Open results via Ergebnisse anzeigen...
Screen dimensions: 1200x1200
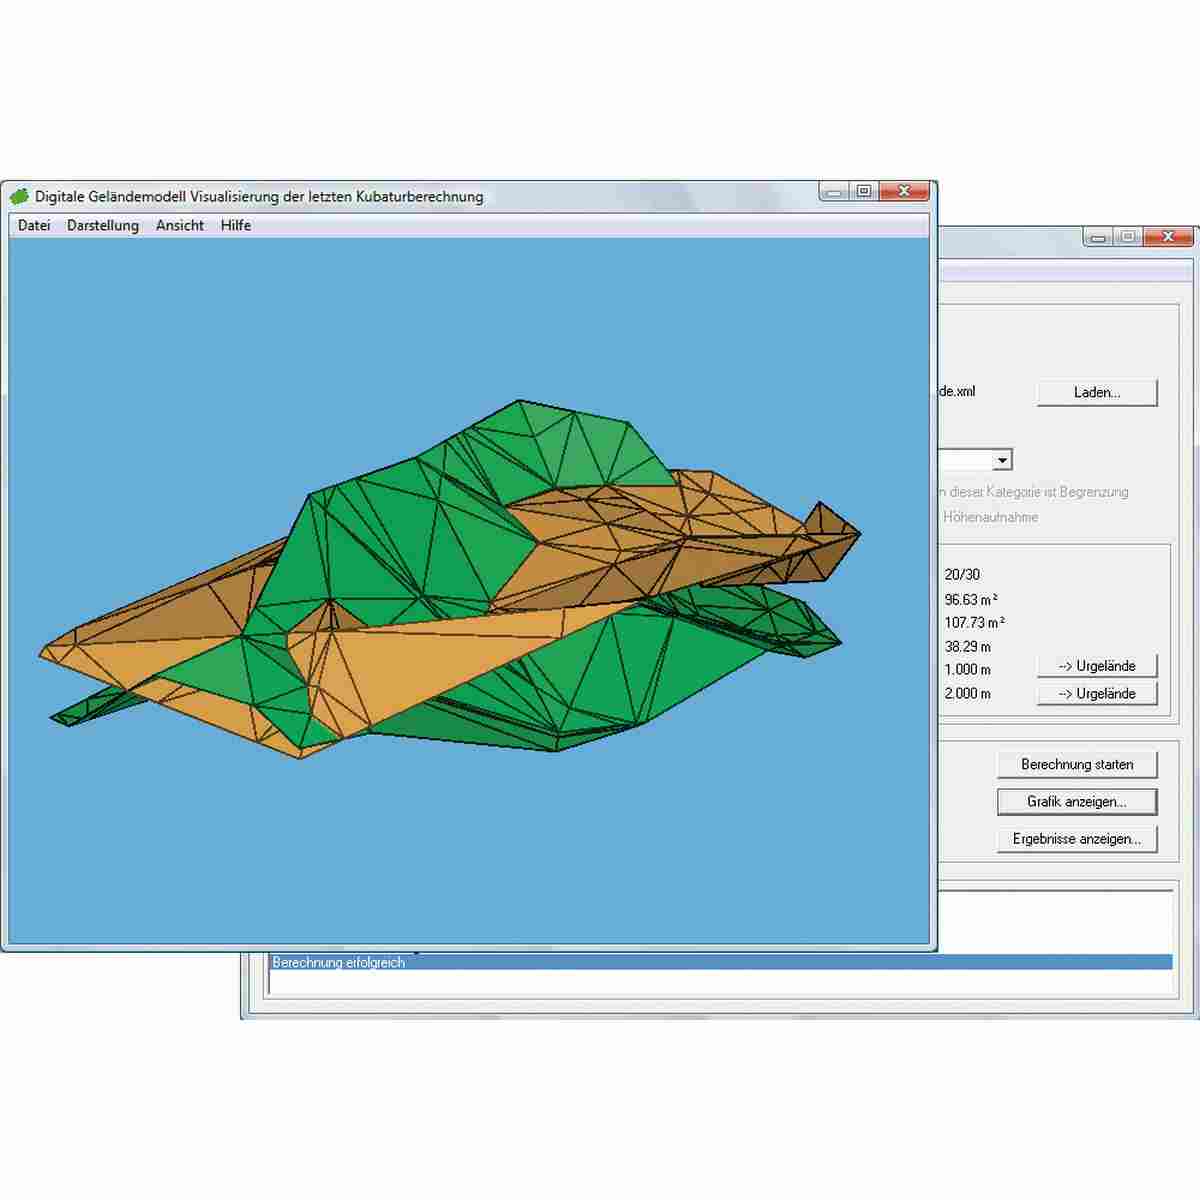[x=1077, y=839]
